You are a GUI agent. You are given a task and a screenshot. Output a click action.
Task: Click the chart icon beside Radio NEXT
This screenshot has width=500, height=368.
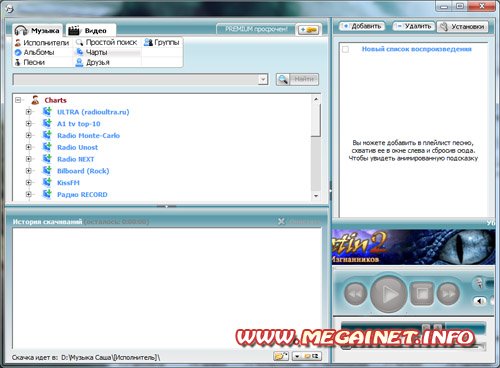(x=47, y=159)
